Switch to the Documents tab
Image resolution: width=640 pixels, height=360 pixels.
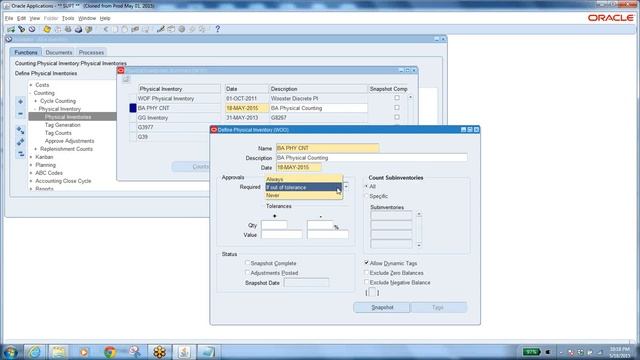tap(59, 52)
